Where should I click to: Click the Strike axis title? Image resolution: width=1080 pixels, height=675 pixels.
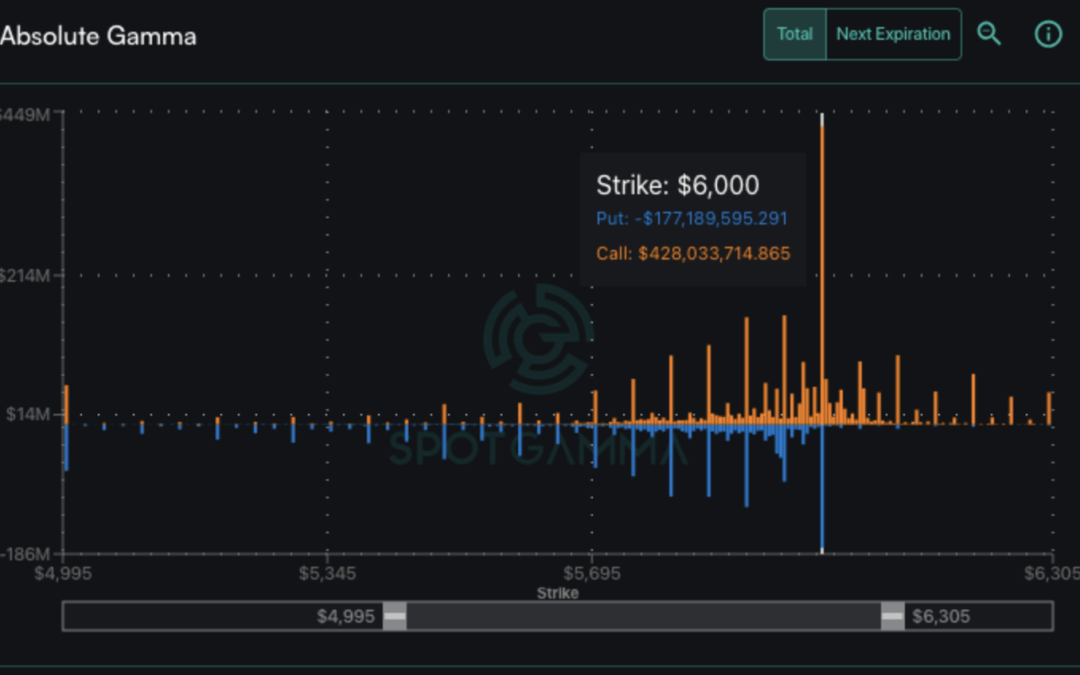(x=558, y=593)
